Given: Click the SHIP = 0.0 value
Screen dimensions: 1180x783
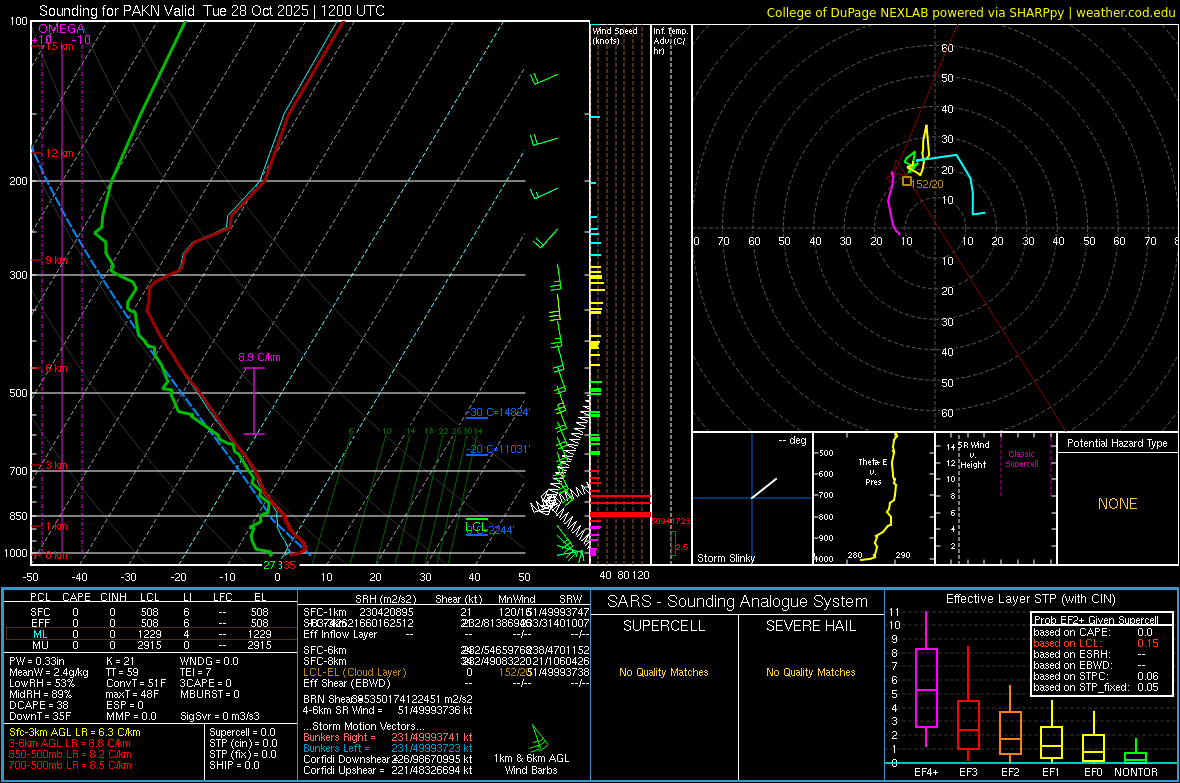Looking at the screenshot, I should [x=234, y=765].
